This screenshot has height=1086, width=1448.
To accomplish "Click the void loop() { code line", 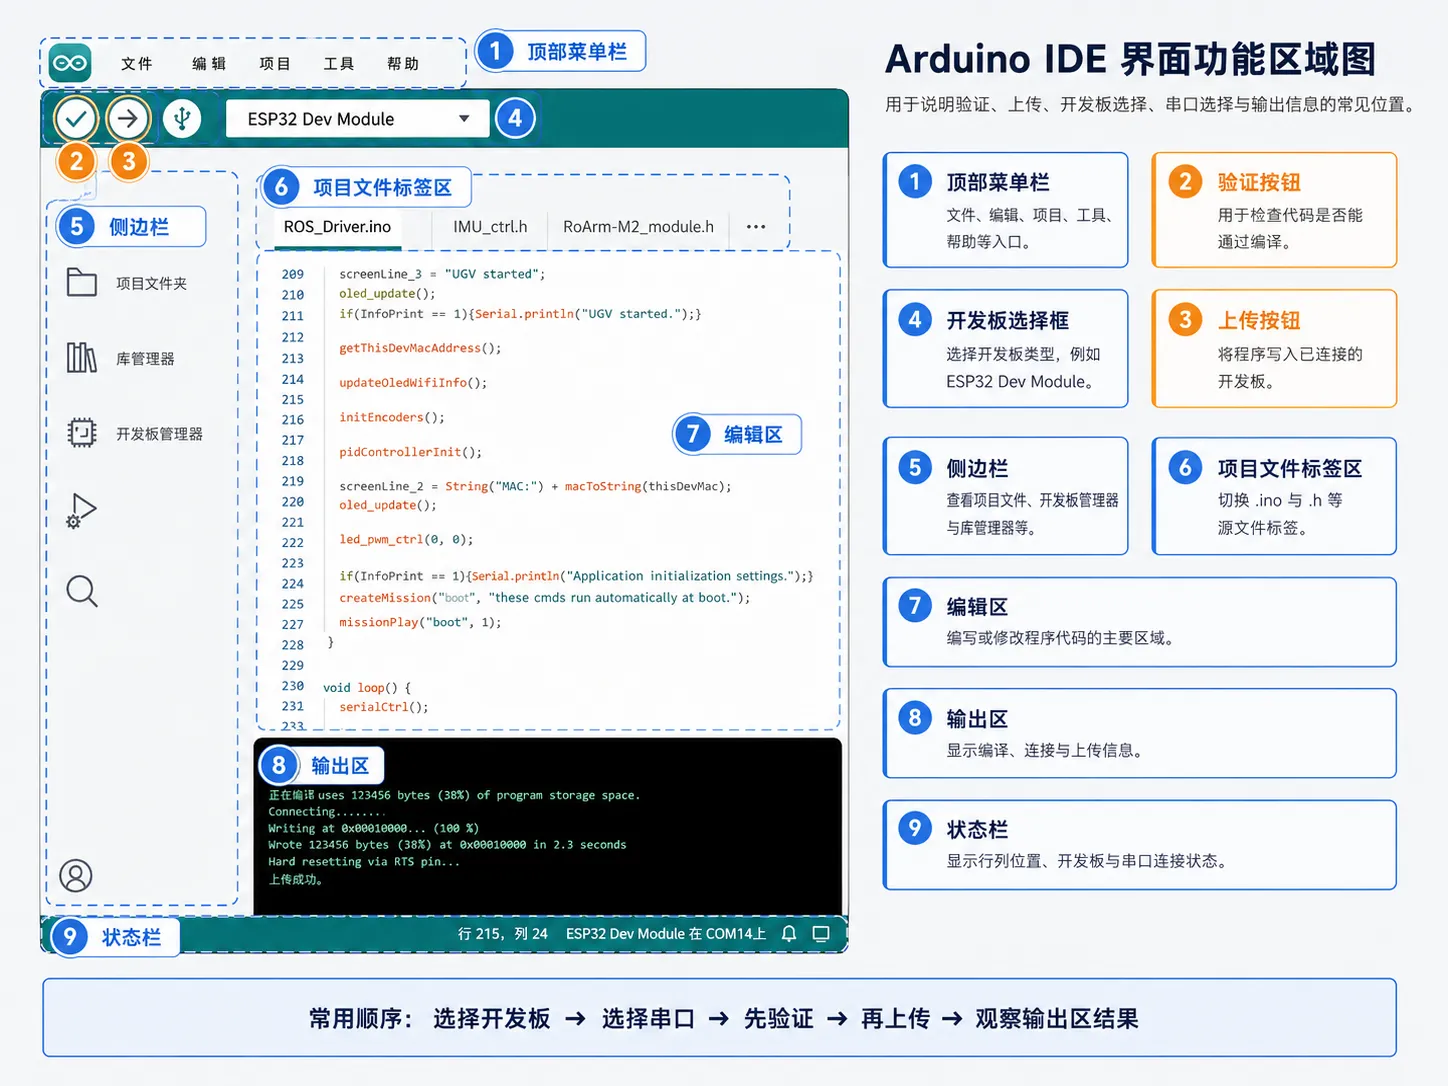I will pyautogui.click(x=367, y=688).
